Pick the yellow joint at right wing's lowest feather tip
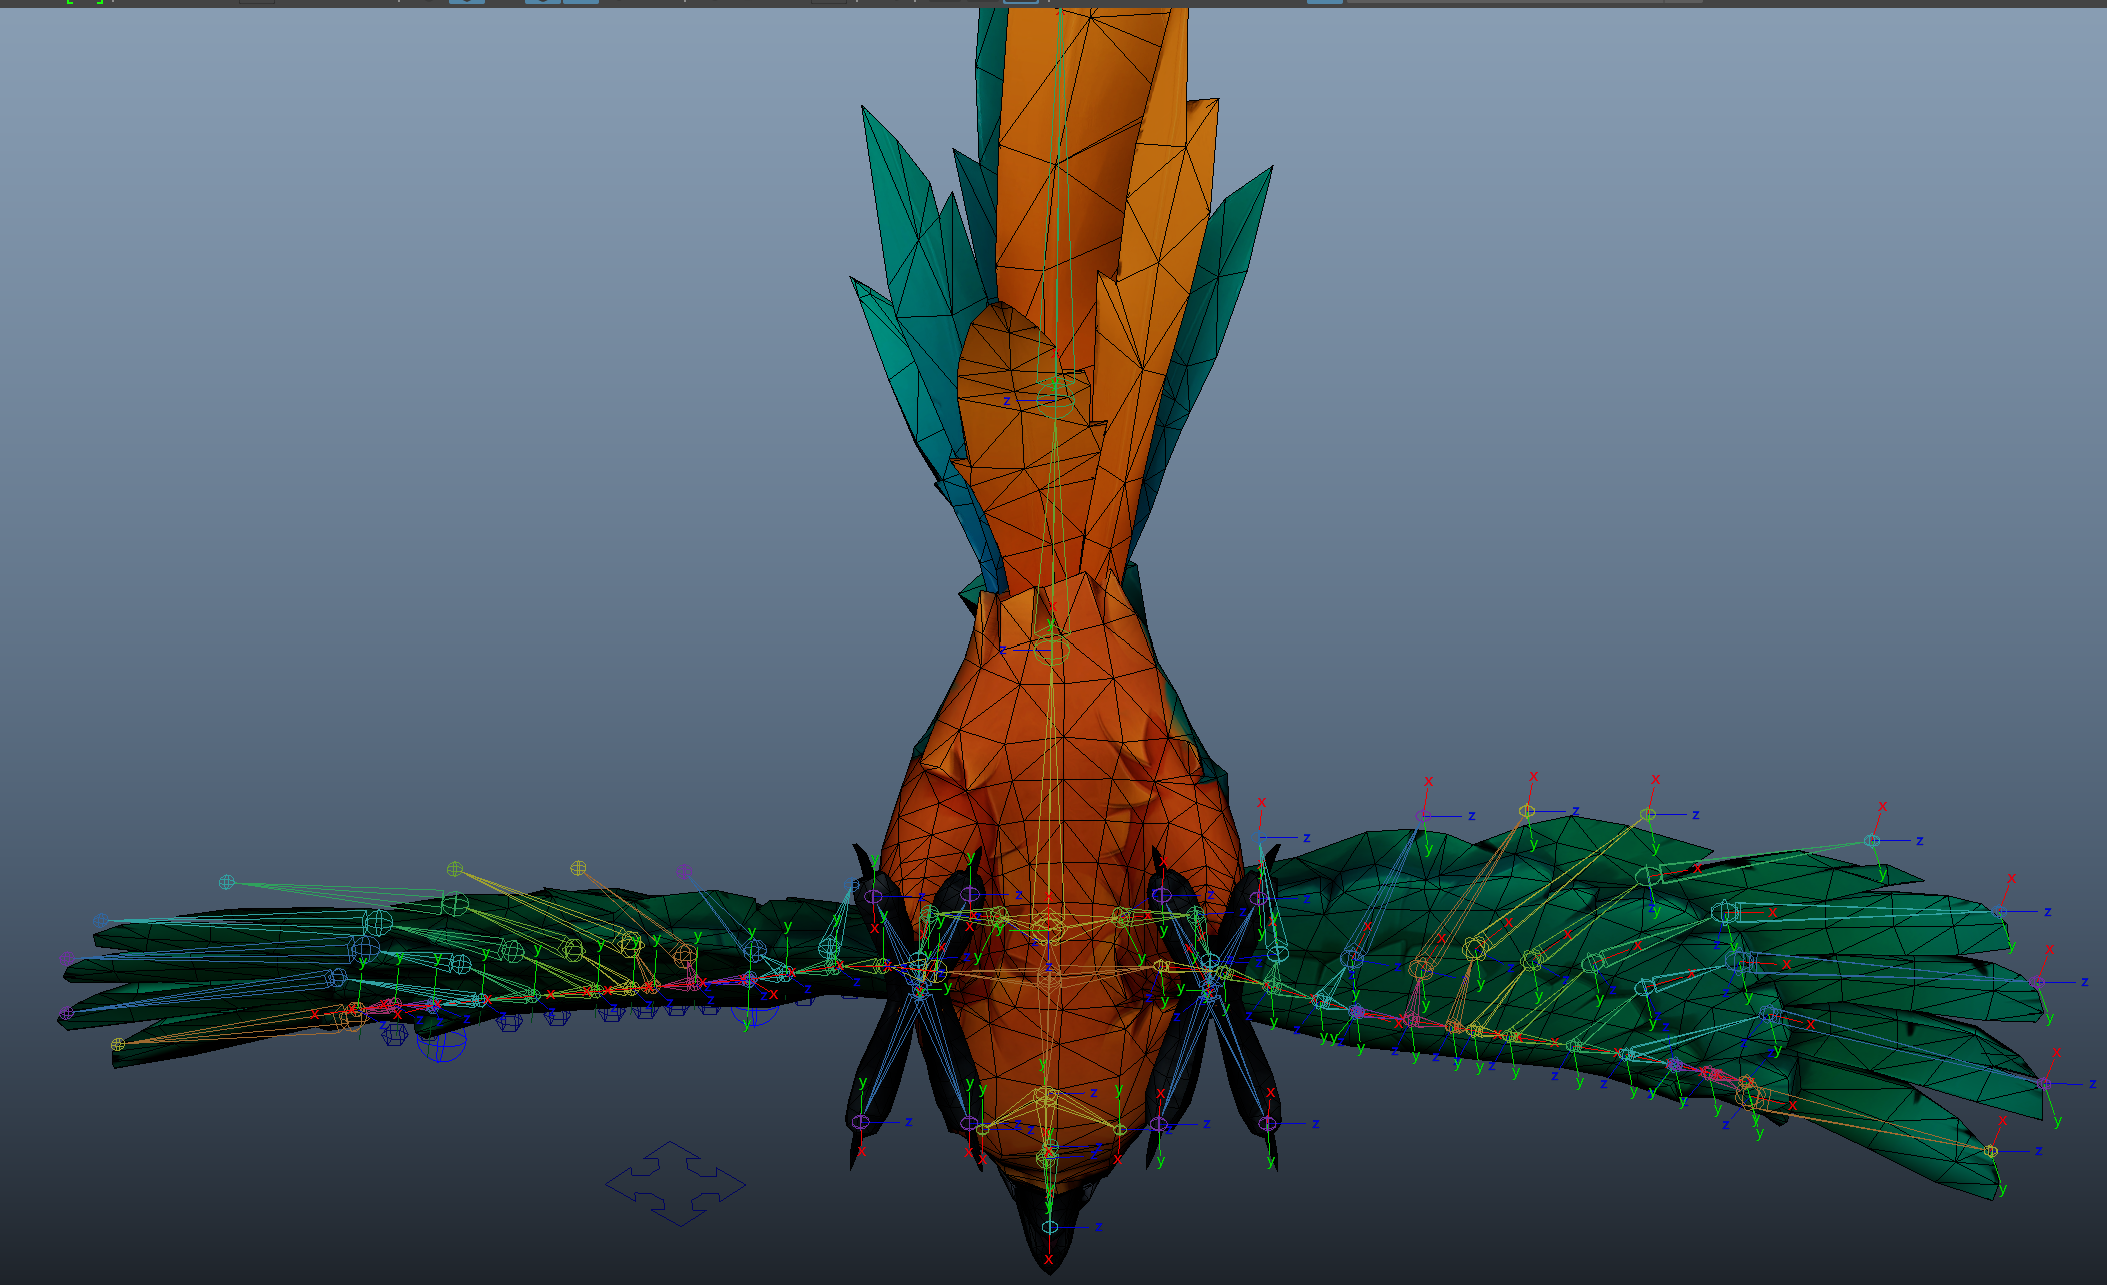 1990,1151
